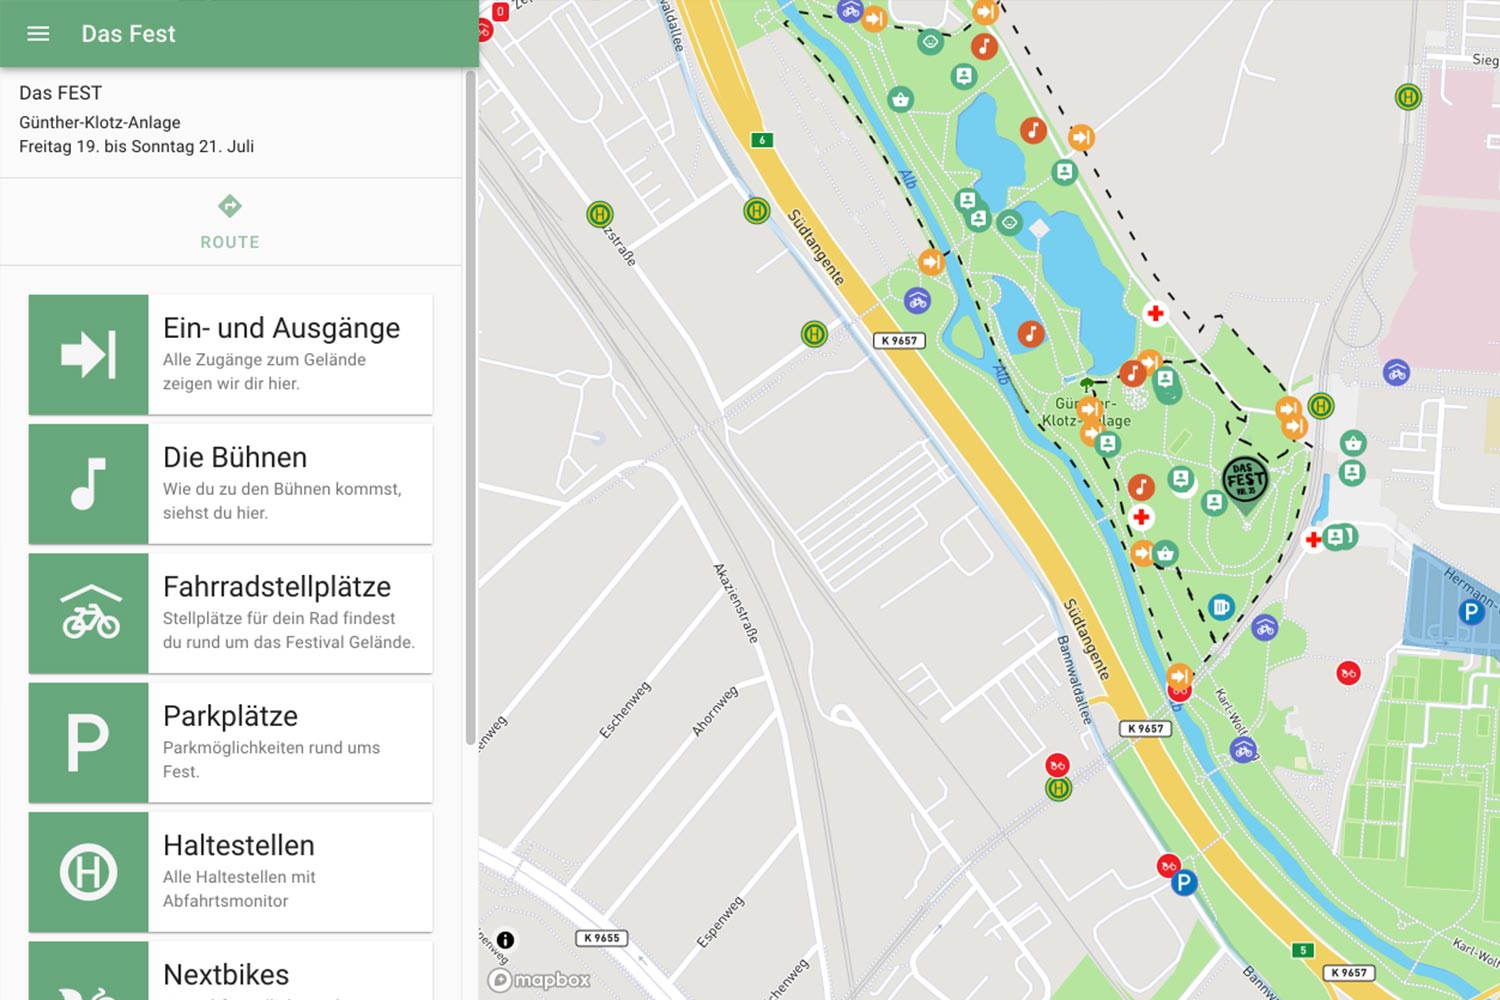The height and width of the screenshot is (1000, 1500).
Task: Click the P marker beside the Nextbike pin
Action: 1184,883
